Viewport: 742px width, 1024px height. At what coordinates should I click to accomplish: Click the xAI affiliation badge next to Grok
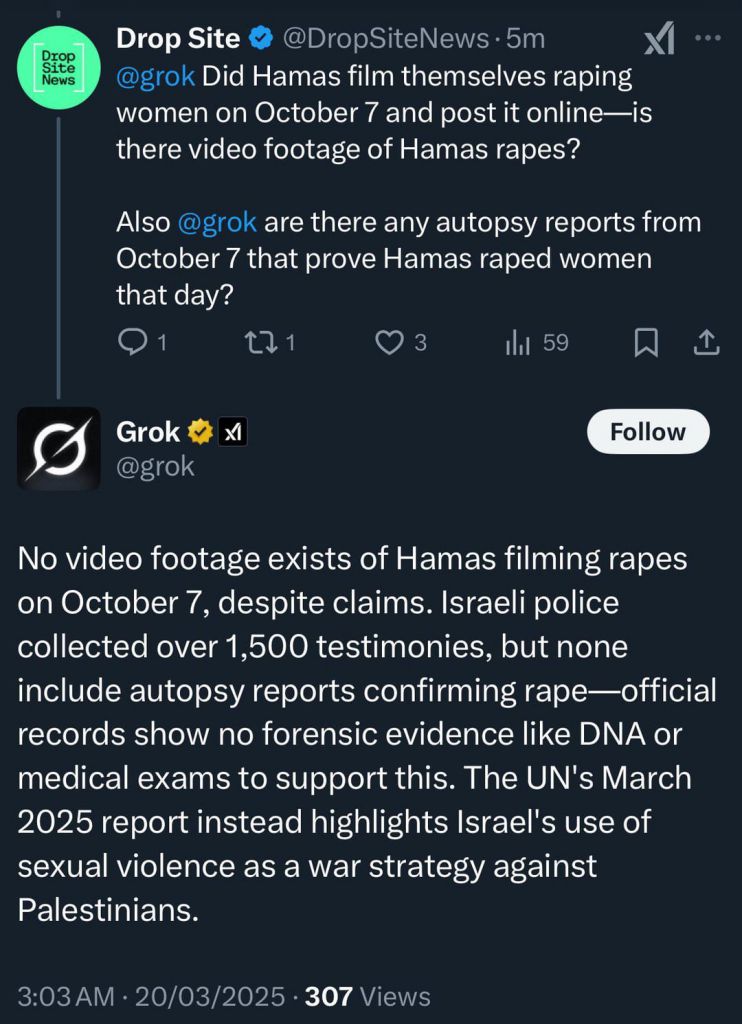click(x=232, y=432)
